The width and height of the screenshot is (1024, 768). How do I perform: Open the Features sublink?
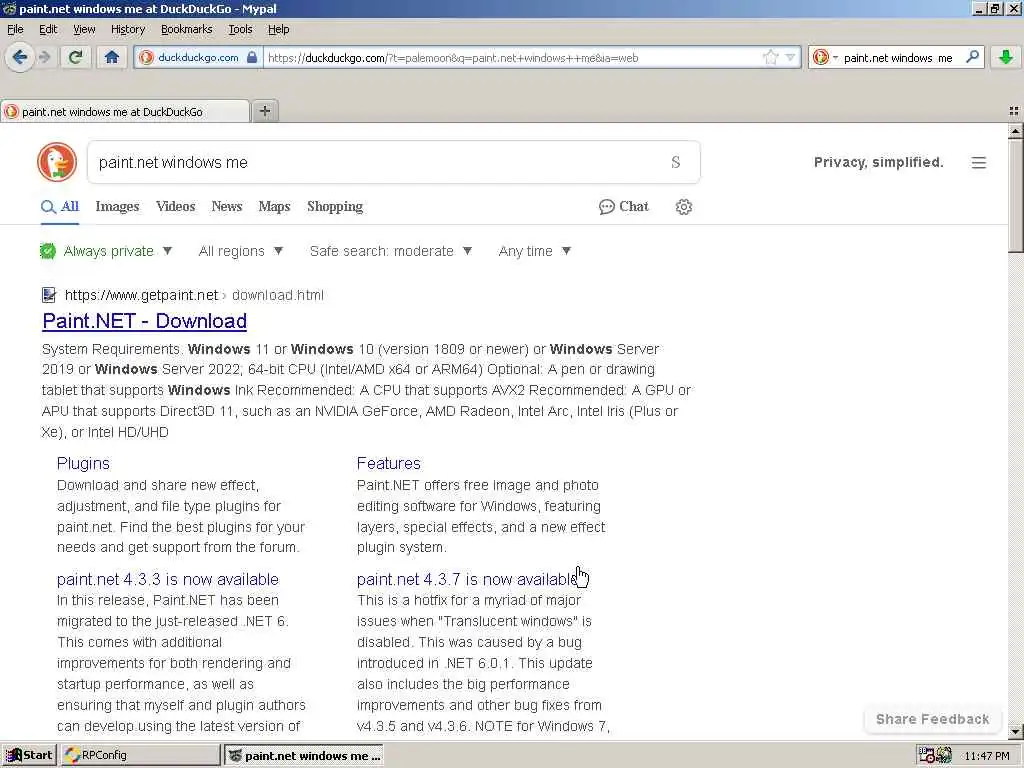(389, 463)
